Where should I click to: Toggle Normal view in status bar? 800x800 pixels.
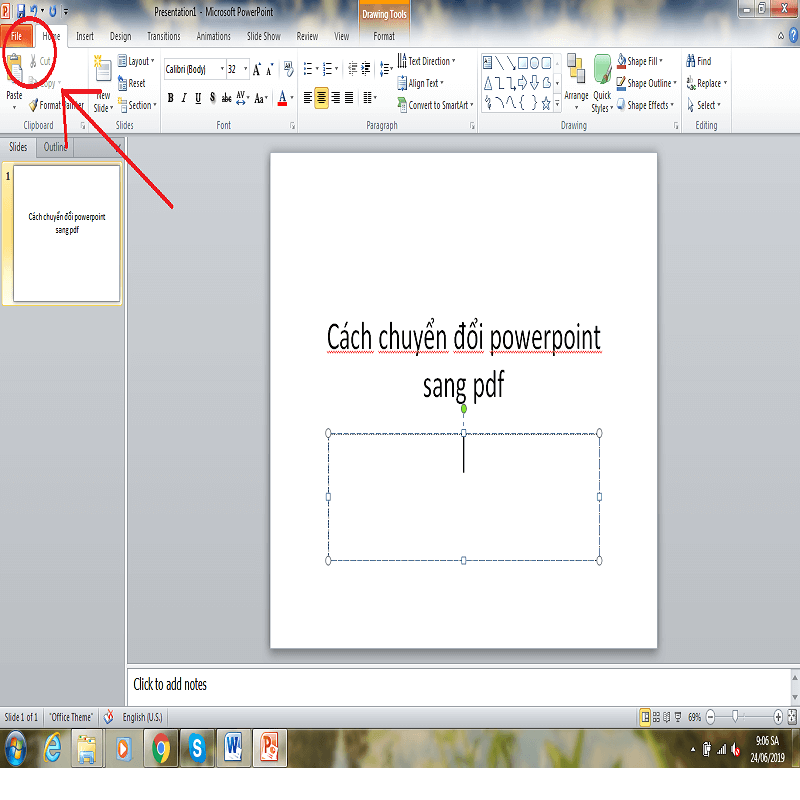click(x=645, y=717)
